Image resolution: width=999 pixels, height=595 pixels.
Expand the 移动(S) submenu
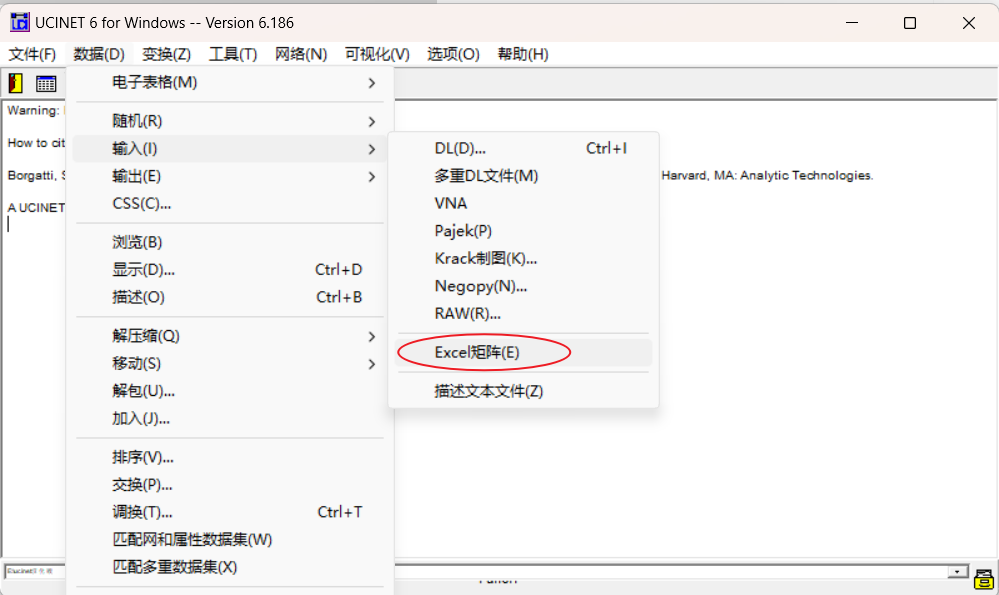click(230, 363)
